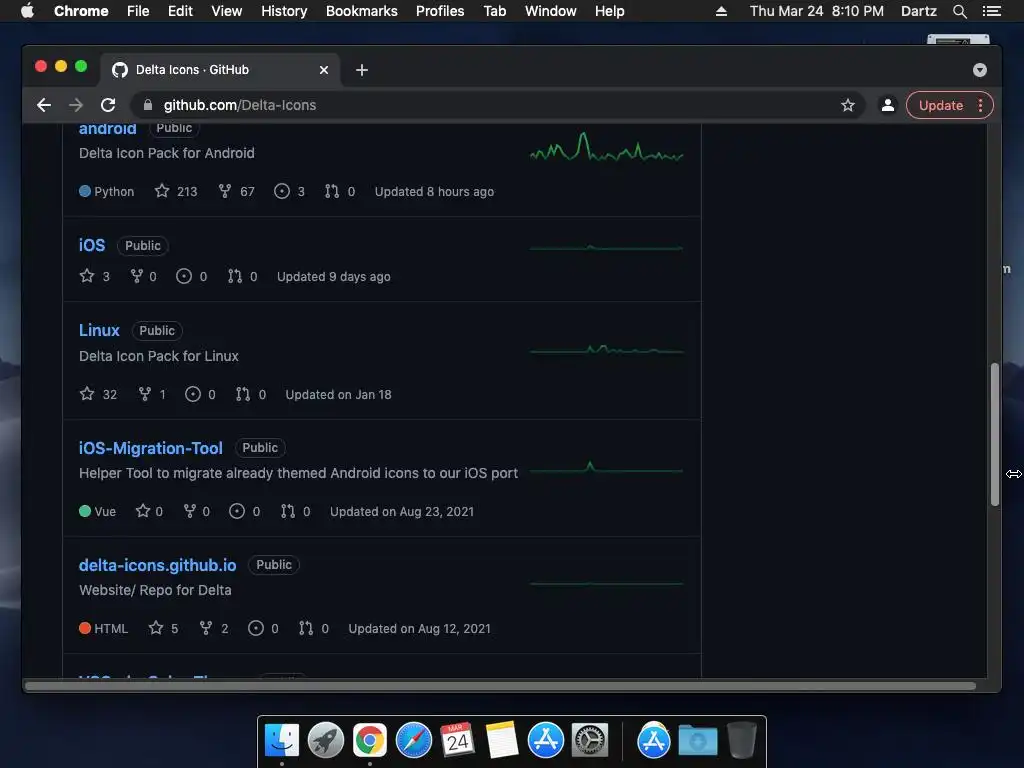Open the File menu
This screenshot has width=1024, height=768.
[x=138, y=11]
